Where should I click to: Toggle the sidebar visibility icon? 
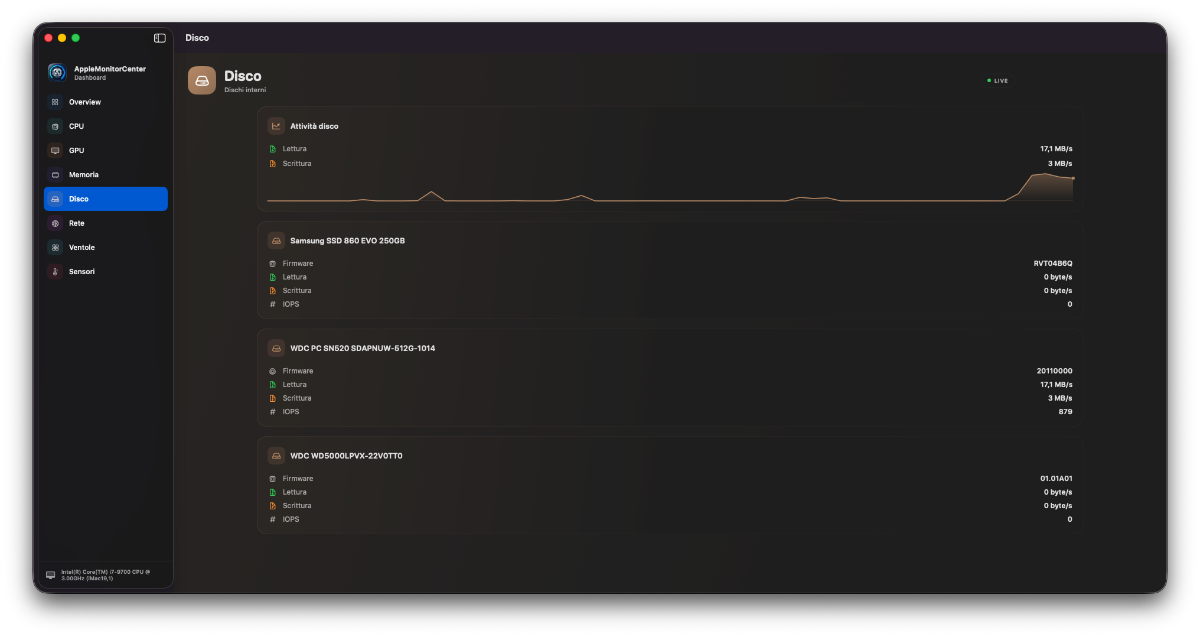[x=160, y=38]
